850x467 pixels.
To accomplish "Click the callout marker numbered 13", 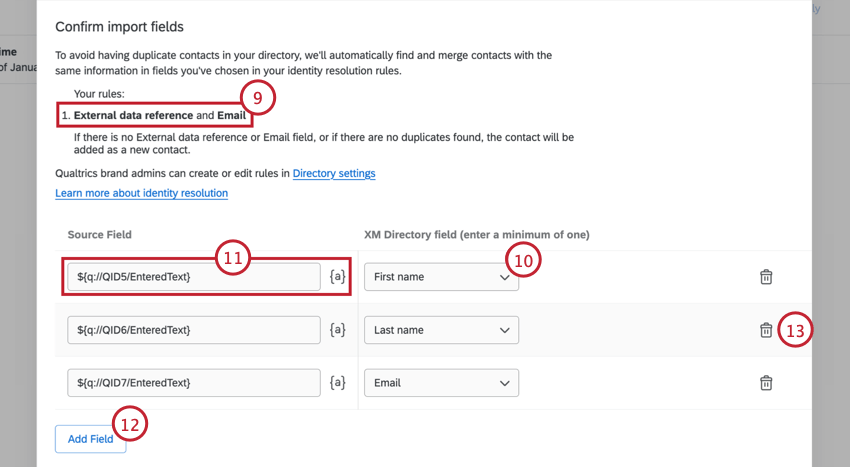I will 795,331.
